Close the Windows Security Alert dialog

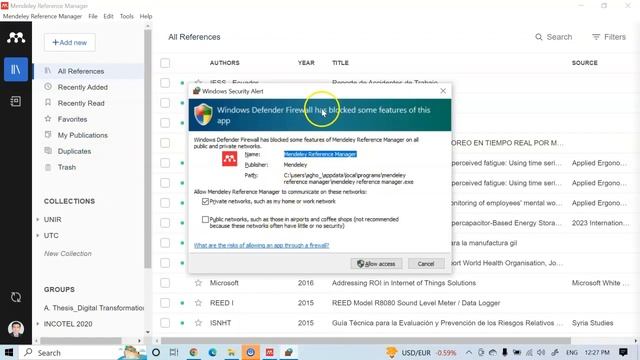click(x=443, y=91)
